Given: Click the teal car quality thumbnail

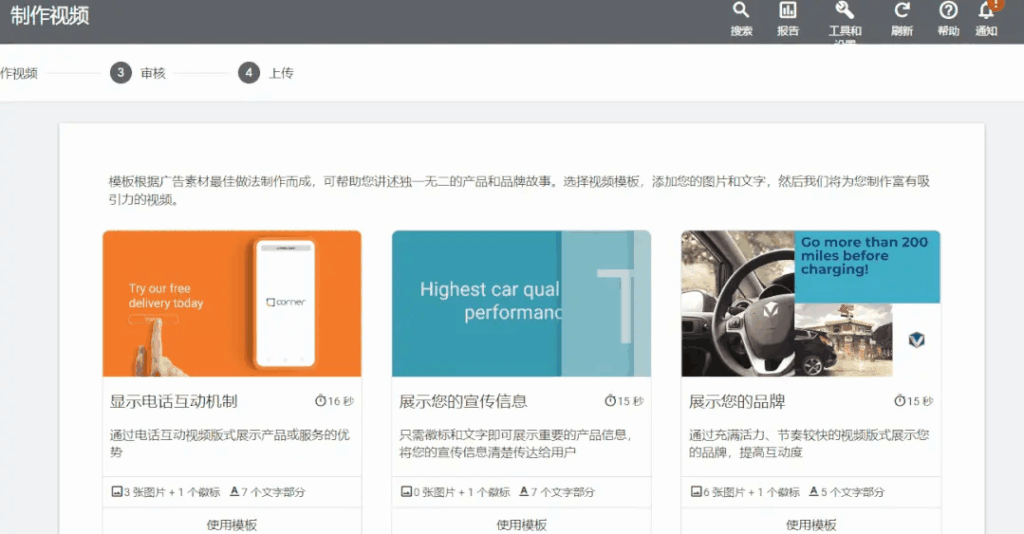Looking at the screenshot, I should [521, 303].
